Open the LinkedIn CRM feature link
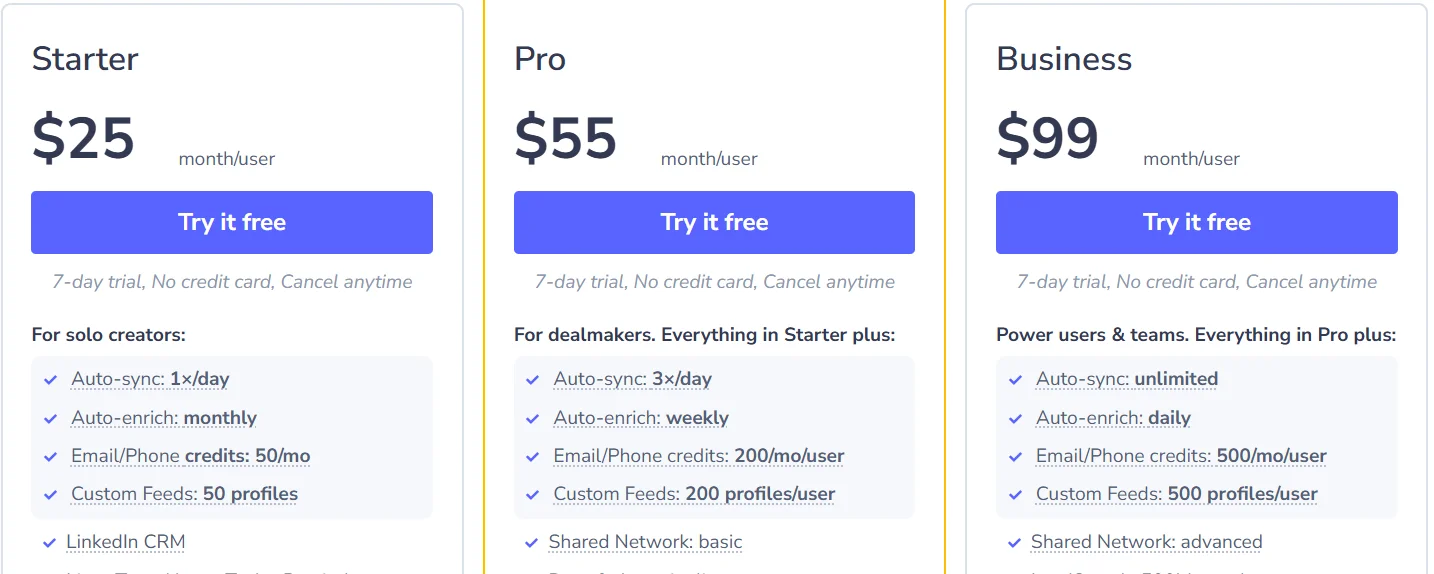Image resolution: width=1434 pixels, height=574 pixels. coord(125,542)
